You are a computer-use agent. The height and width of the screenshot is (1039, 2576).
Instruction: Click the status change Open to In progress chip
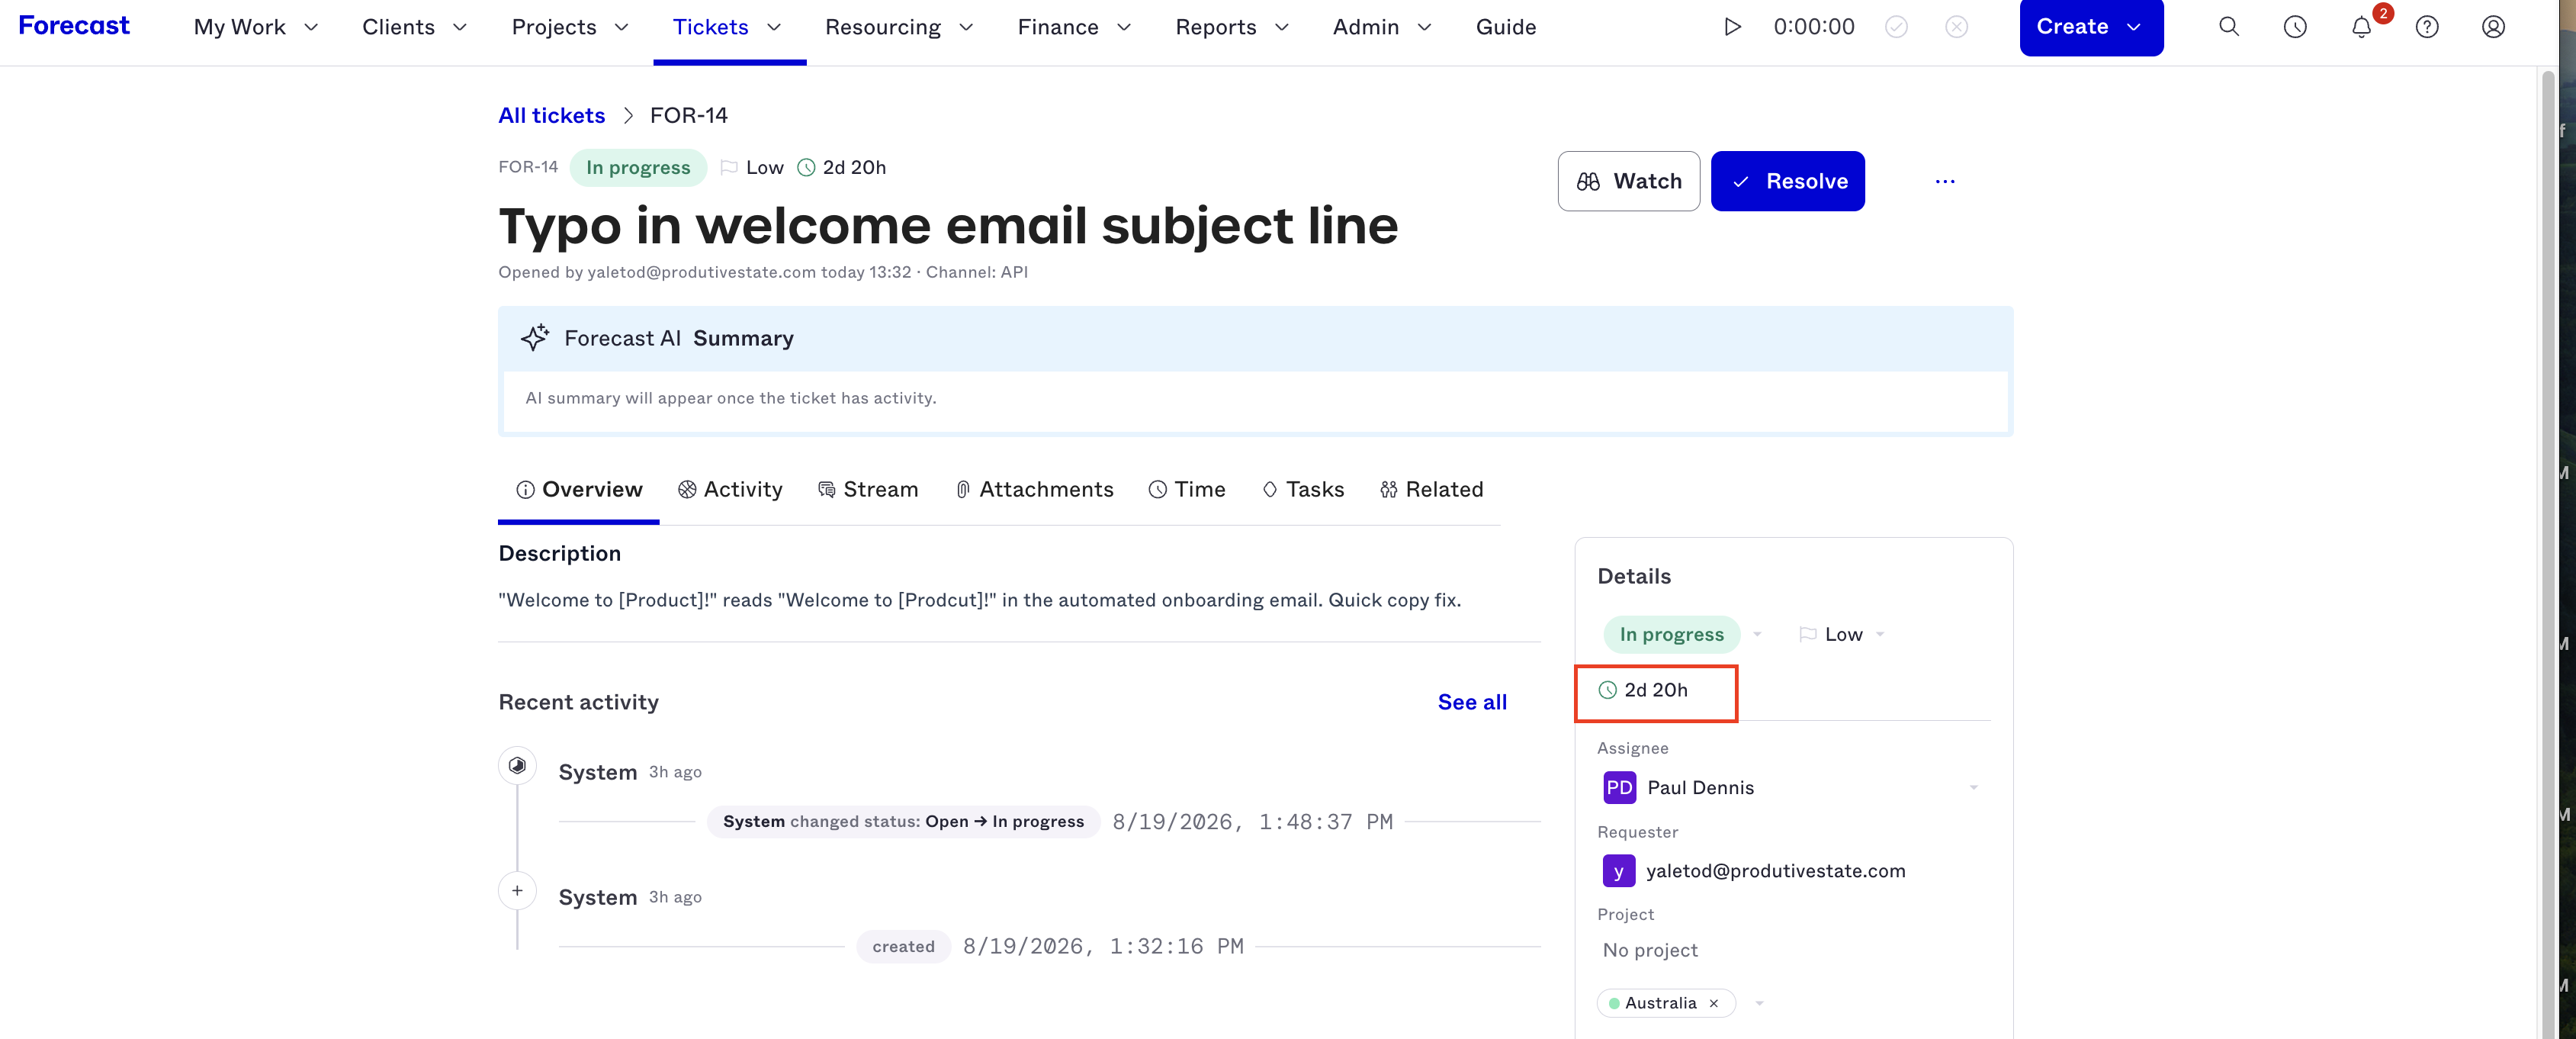[904, 821]
